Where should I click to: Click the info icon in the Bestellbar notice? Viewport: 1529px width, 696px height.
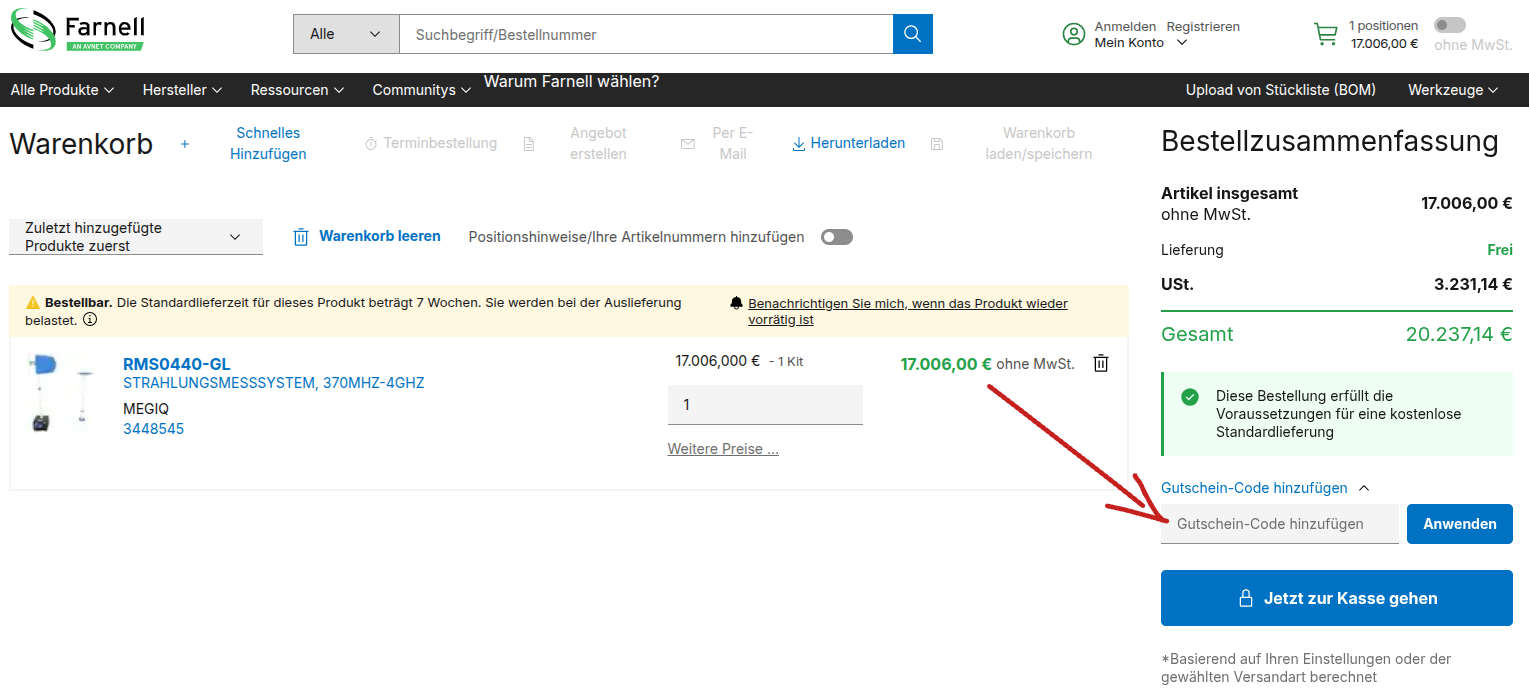[90, 320]
